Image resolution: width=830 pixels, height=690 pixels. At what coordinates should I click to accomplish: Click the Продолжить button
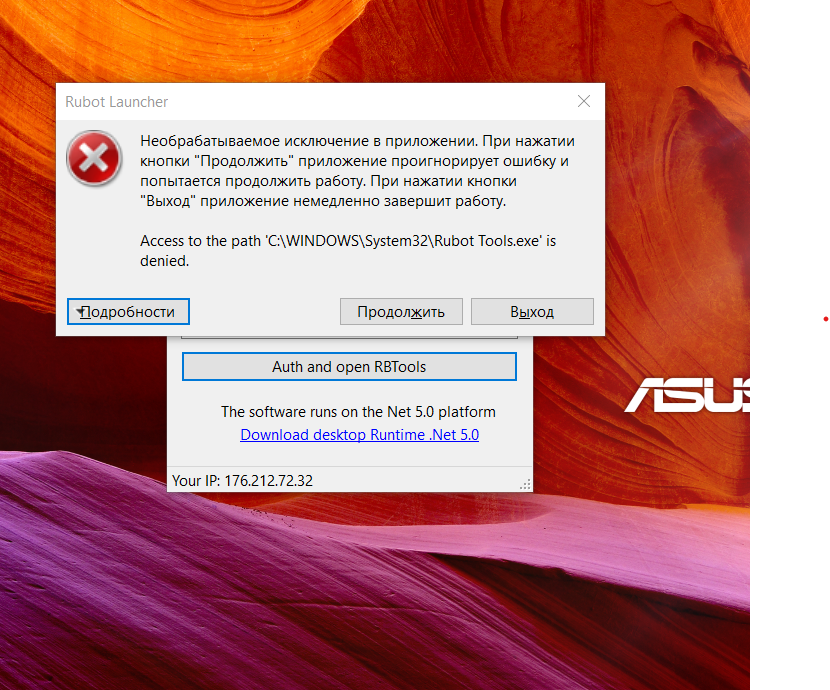tap(401, 312)
